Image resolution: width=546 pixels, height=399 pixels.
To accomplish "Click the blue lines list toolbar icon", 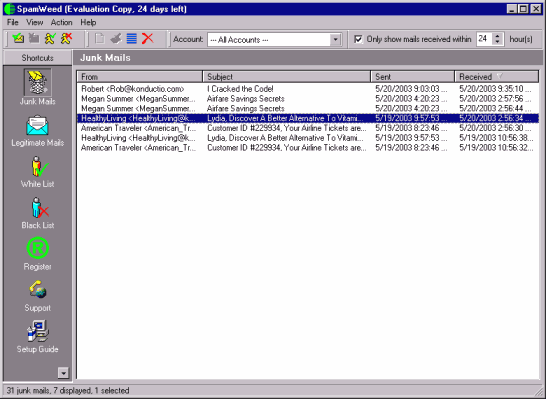I will [132, 38].
